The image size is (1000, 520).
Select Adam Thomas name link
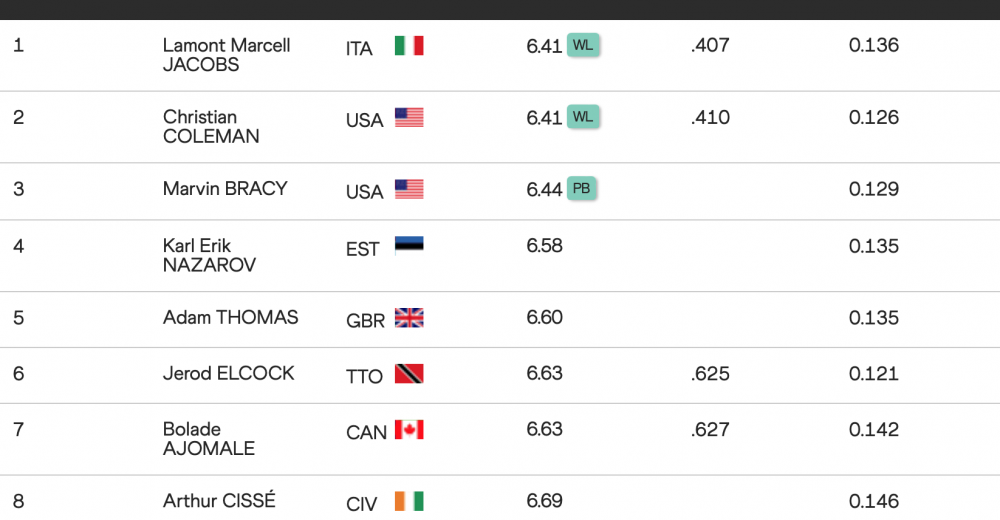230,318
